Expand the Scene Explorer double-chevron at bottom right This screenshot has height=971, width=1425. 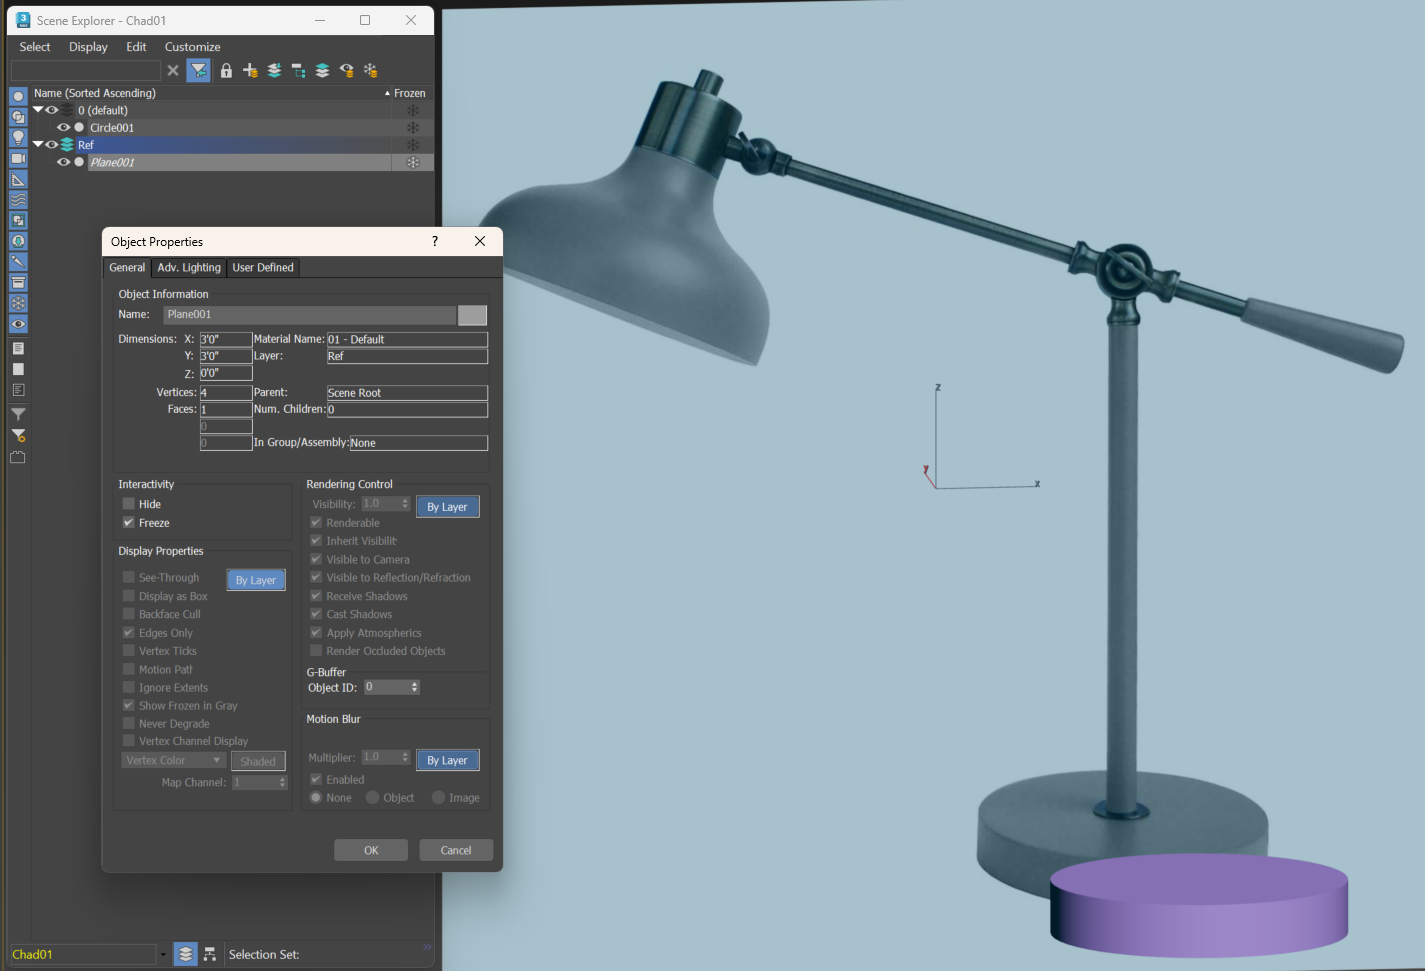[427, 946]
